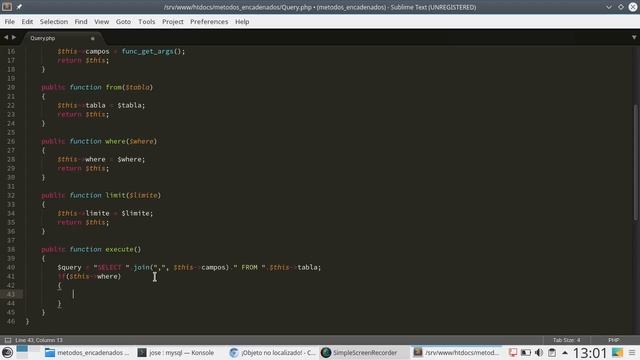Click func_get_args on line 16

pyautogui.click(x=147, y=51)
